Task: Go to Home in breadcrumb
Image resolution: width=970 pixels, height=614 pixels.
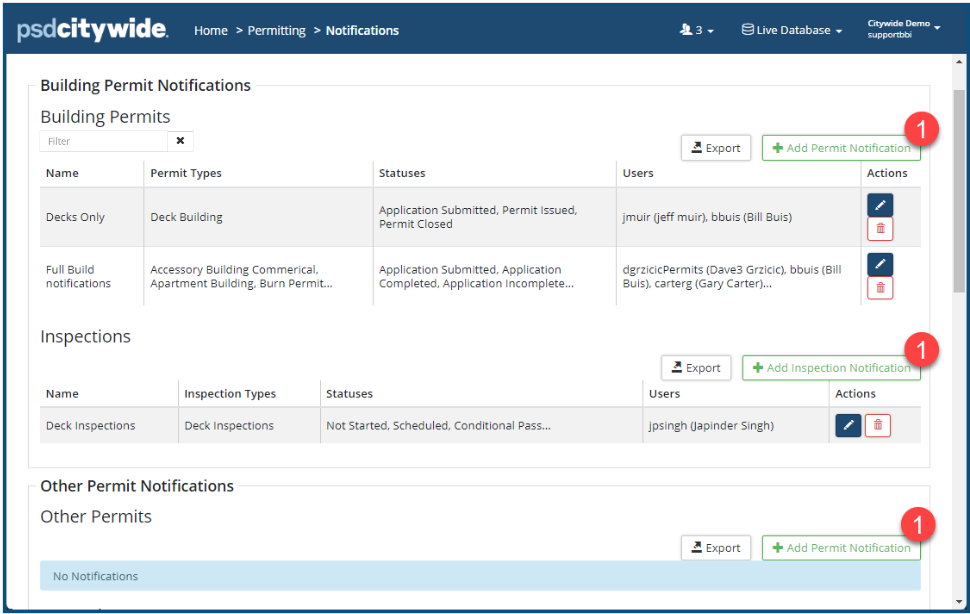Action: [211, 31]
